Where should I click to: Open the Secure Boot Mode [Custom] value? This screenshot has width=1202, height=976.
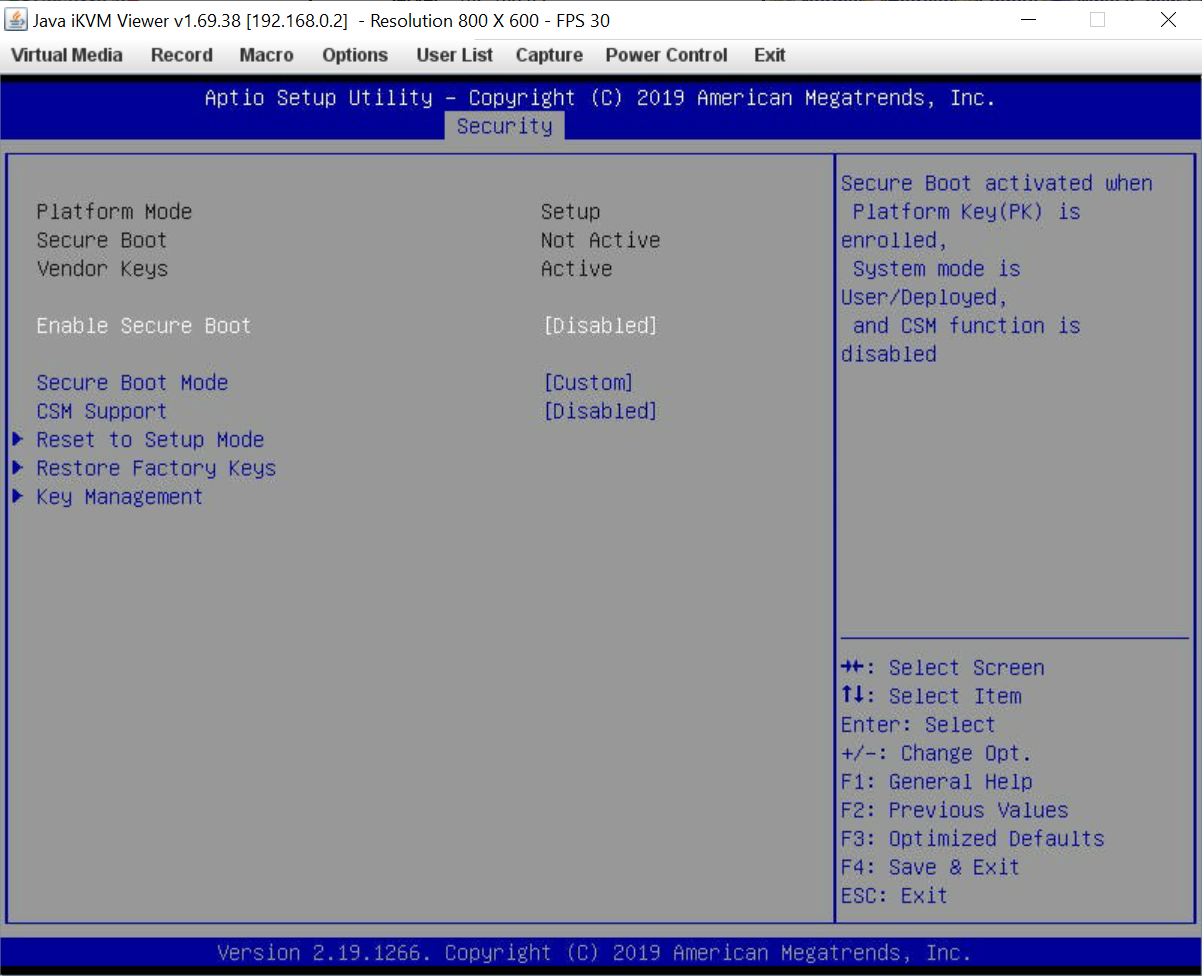(588, 383)
